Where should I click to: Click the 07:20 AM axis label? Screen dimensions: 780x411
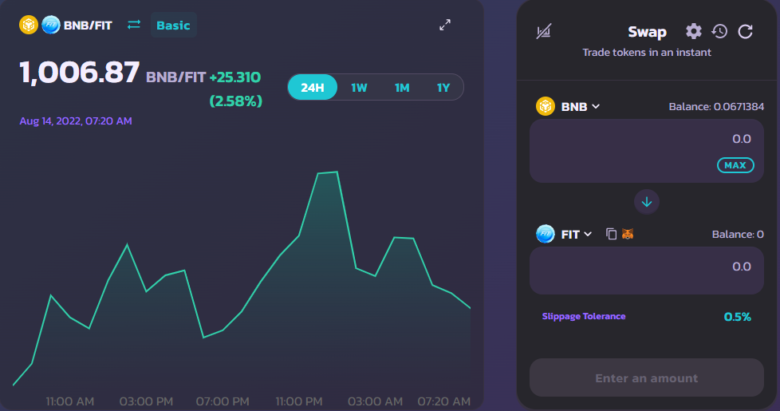tap(444, 401)
